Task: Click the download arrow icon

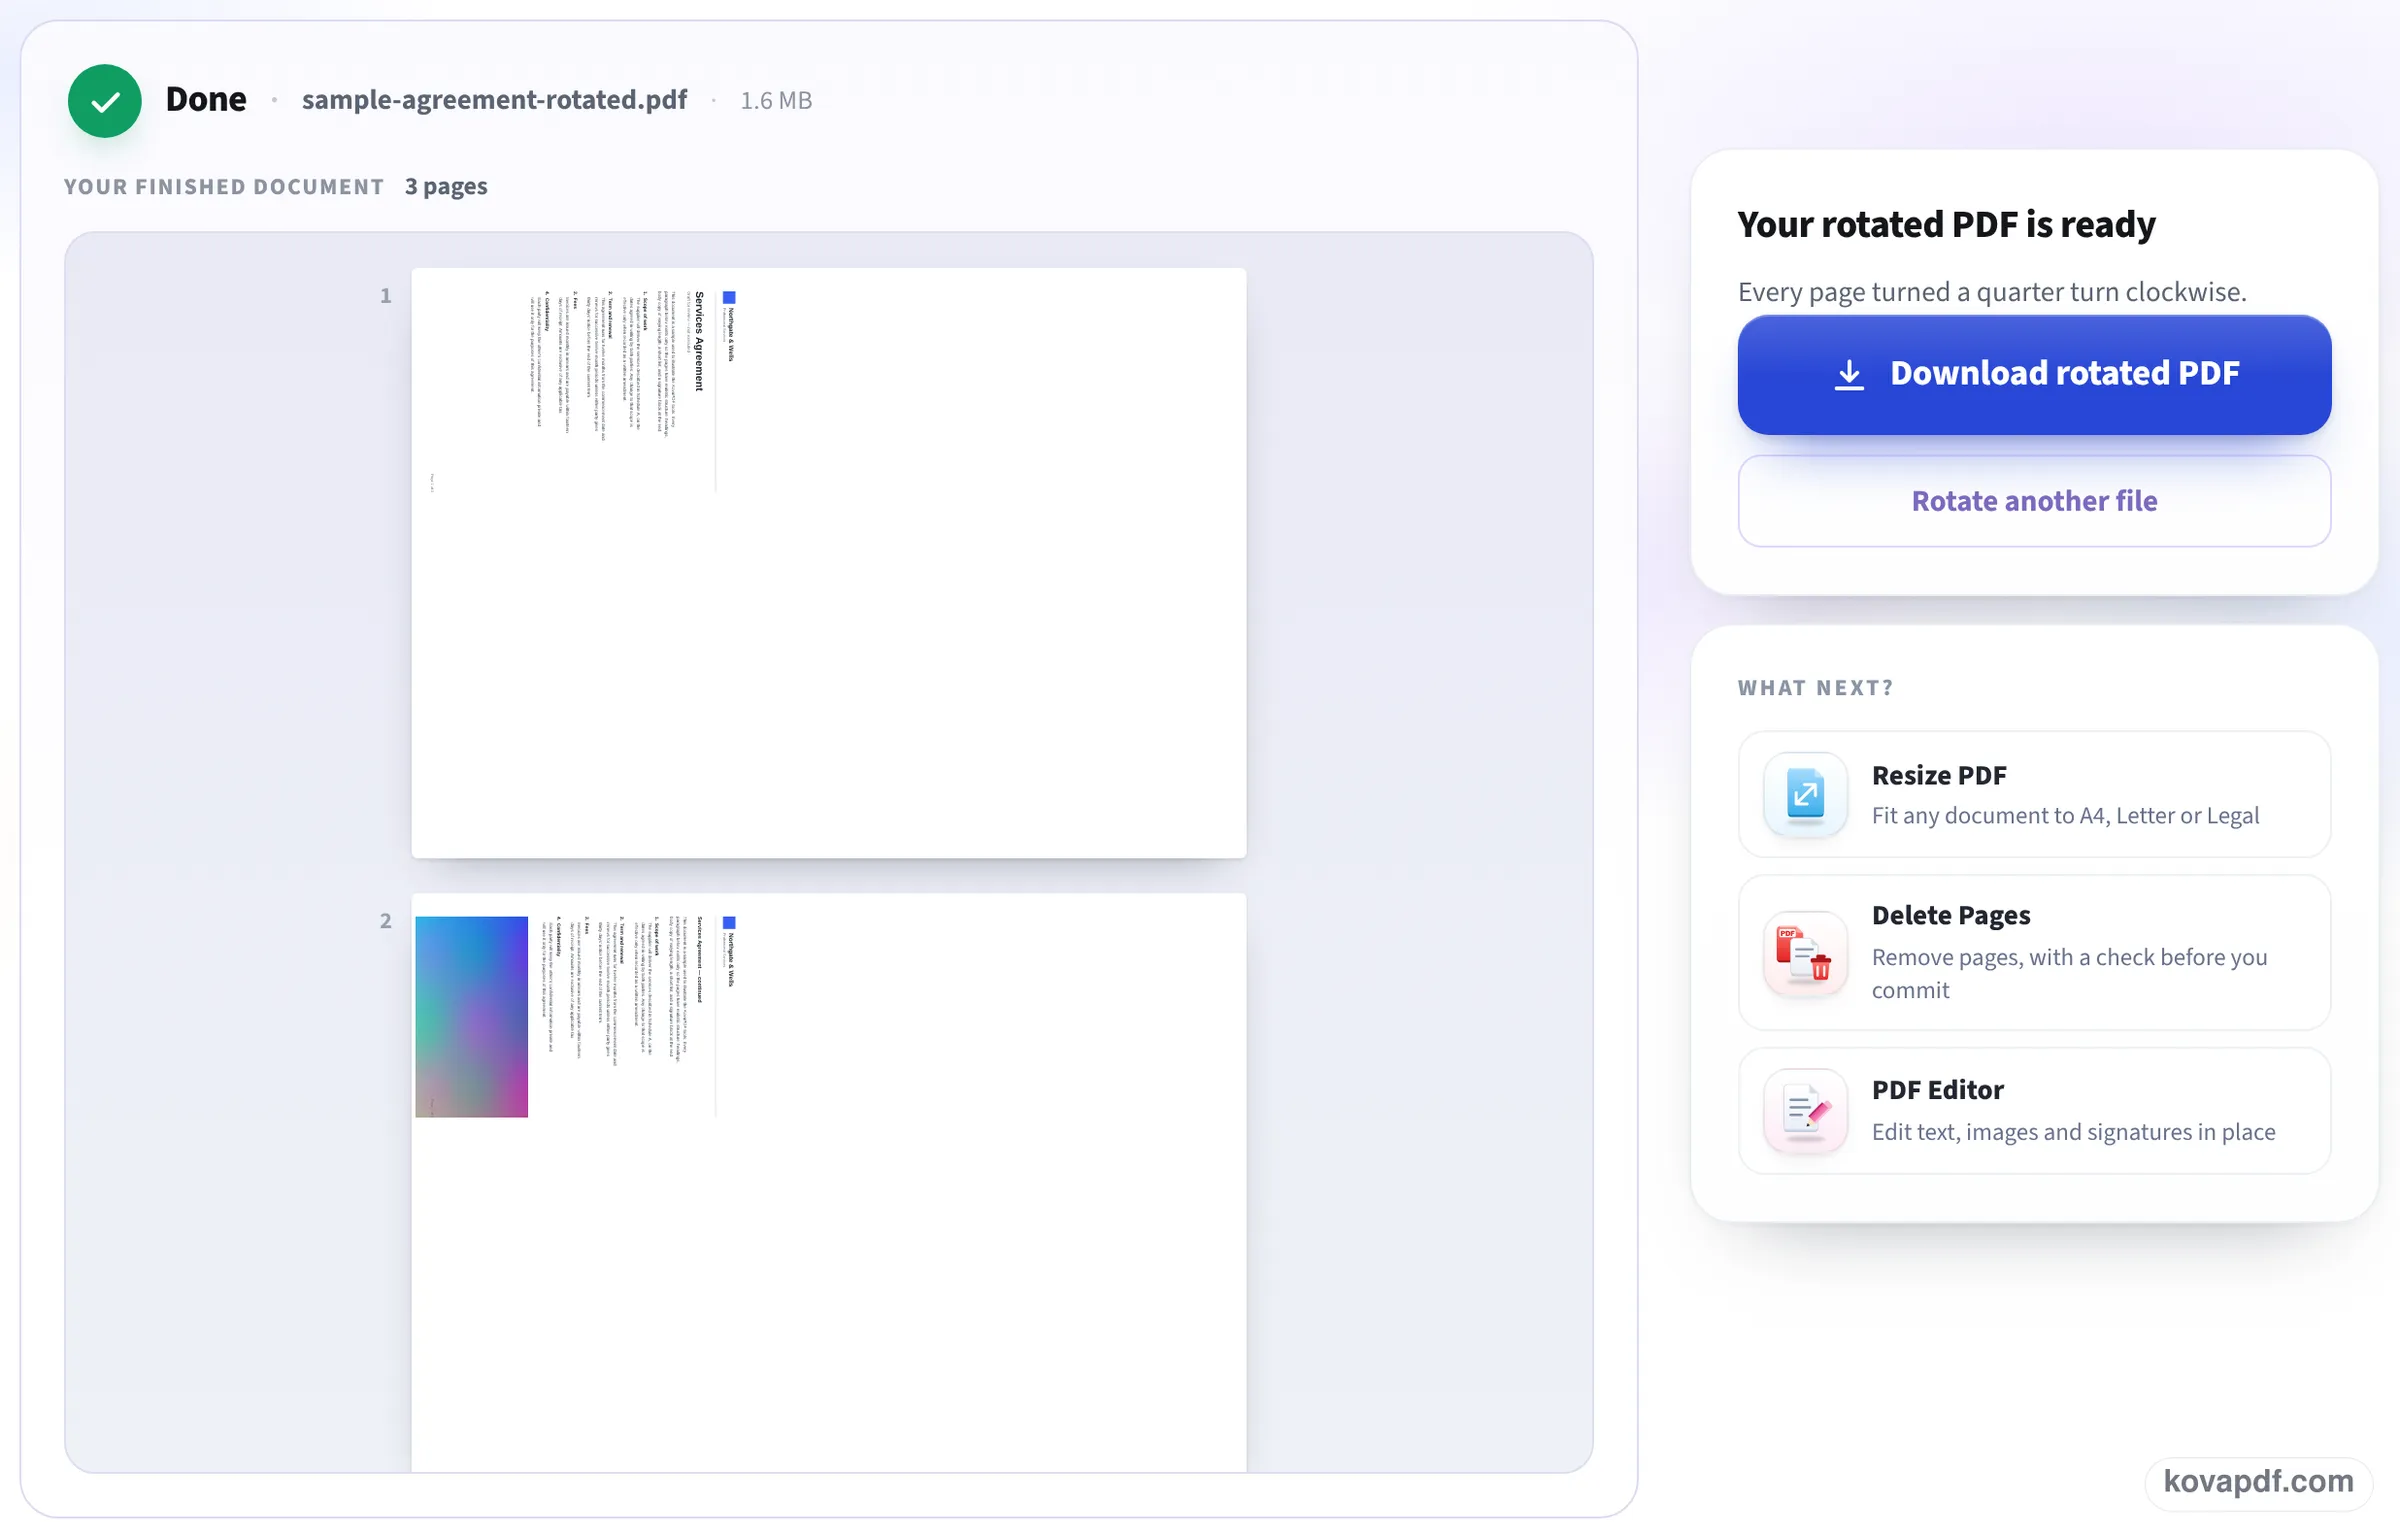Action: click(x=1849, y=374)
